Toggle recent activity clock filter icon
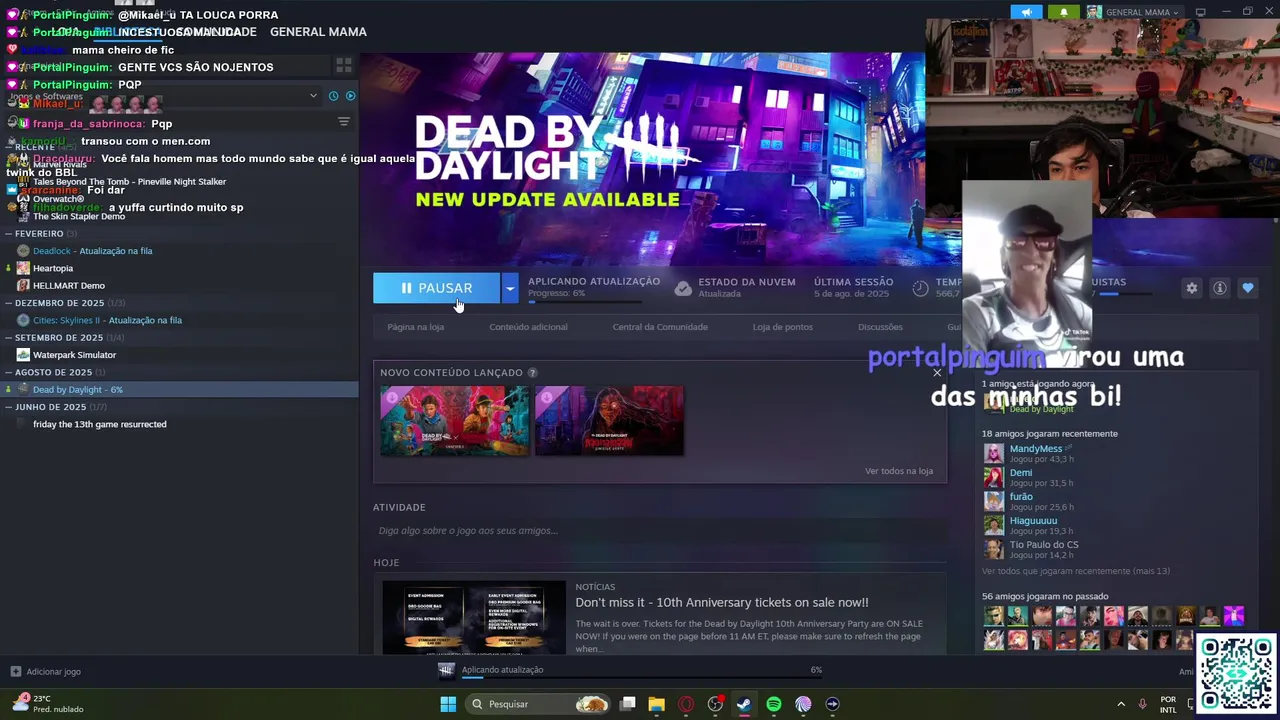The image size is (1280, 720). [x=332, y=96]
